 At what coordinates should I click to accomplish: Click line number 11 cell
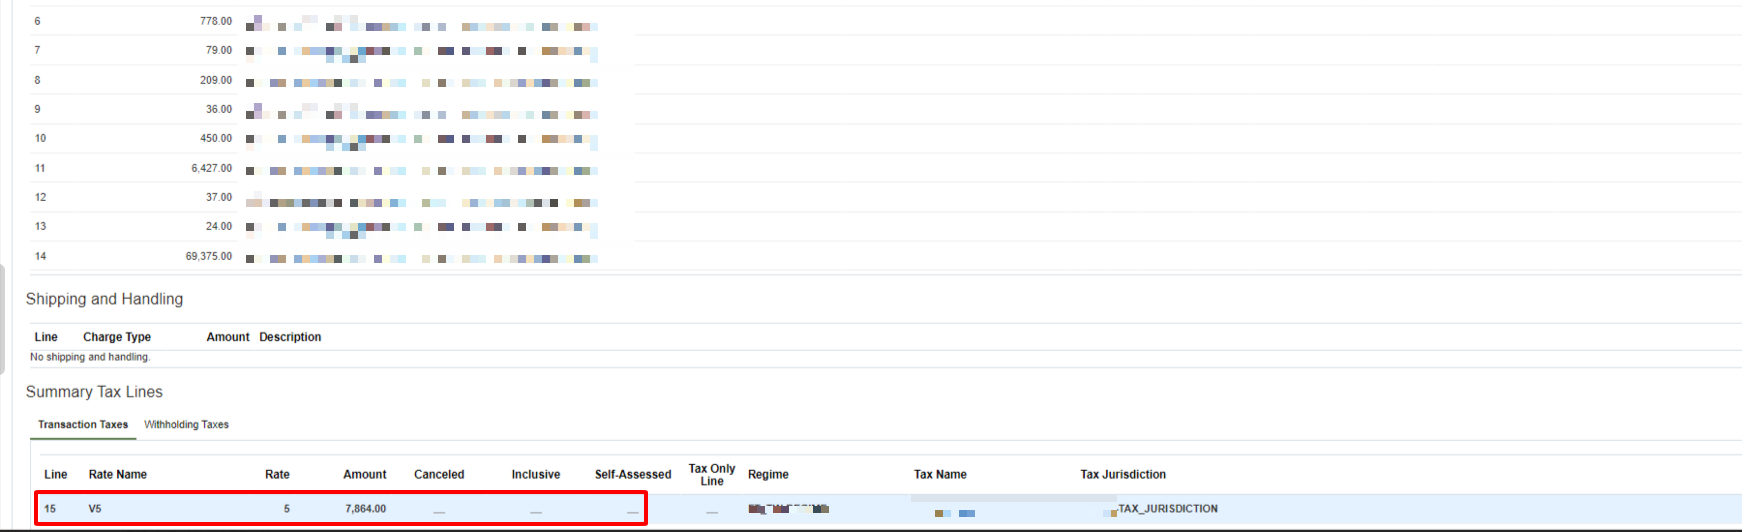click(x=40, y=168)
